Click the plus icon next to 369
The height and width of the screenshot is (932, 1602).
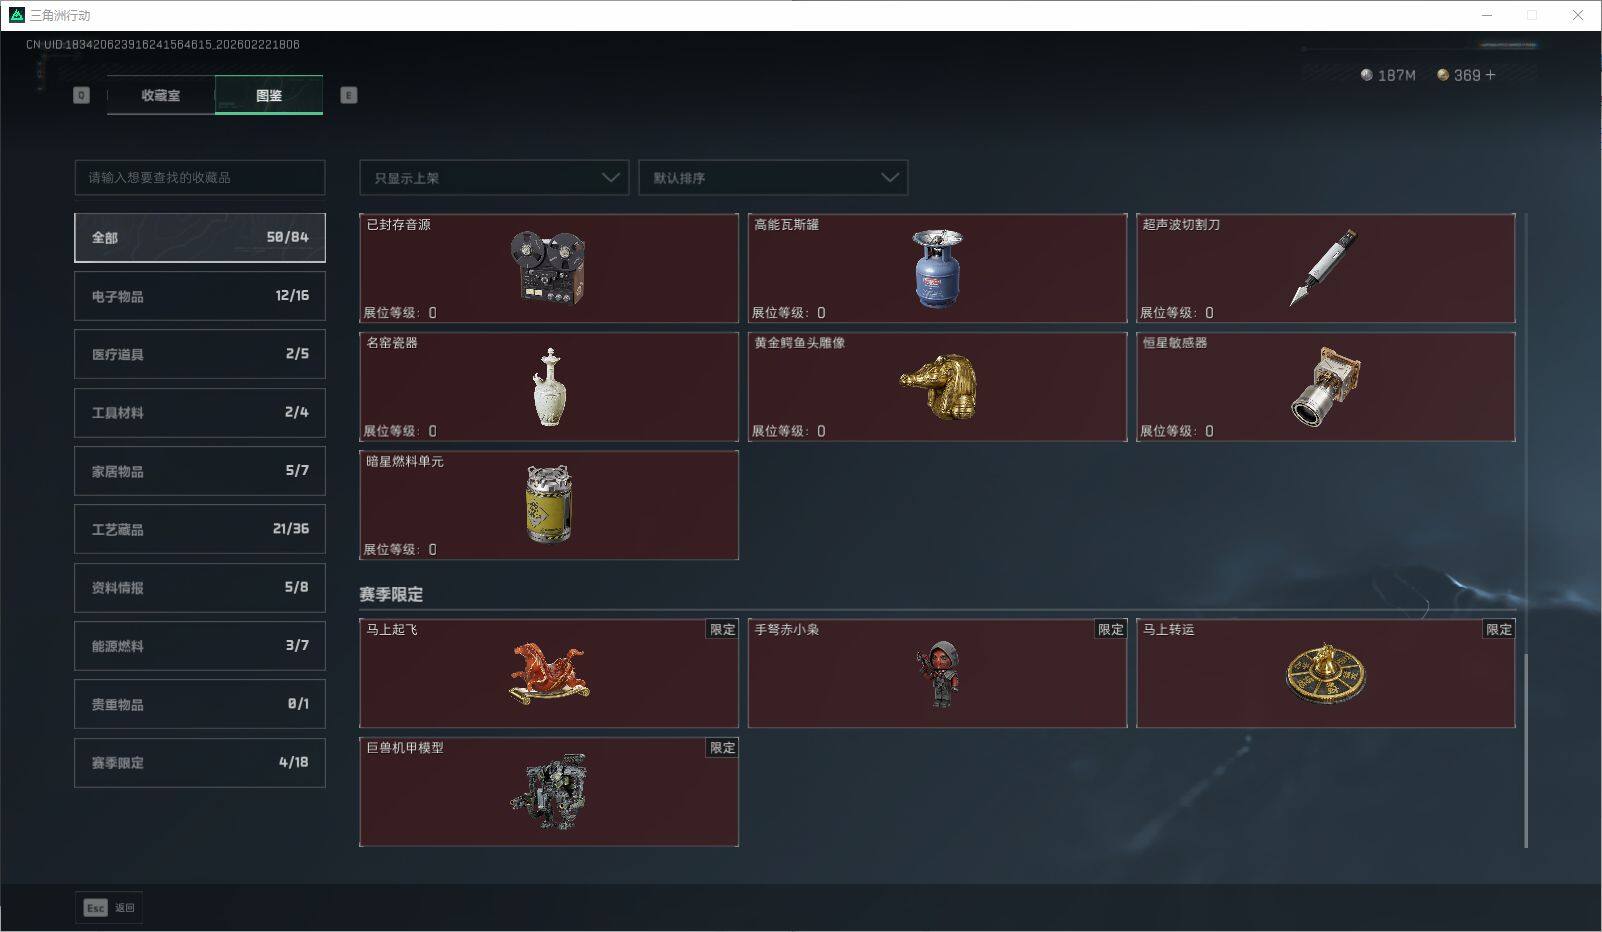1490,75
